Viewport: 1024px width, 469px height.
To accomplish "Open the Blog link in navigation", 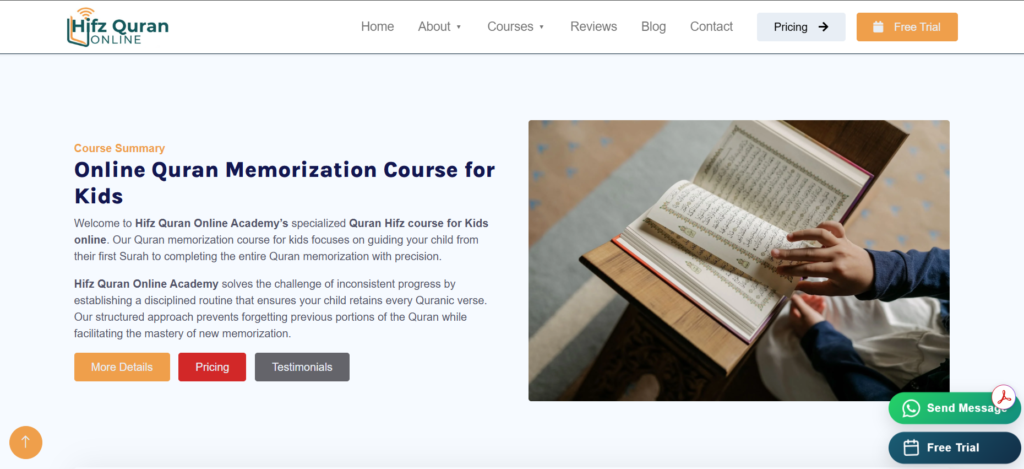I will tap(654, 27).
